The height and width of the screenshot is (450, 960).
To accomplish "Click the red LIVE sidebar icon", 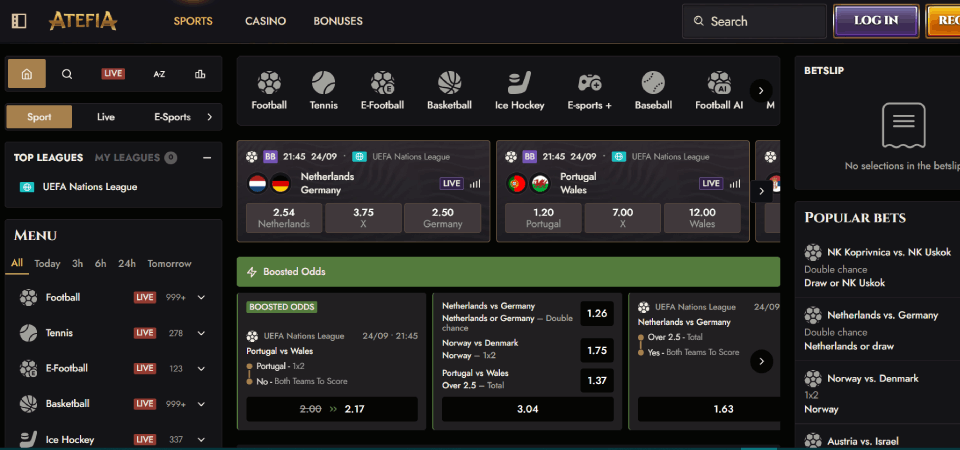I will click(x=113, y=74).
